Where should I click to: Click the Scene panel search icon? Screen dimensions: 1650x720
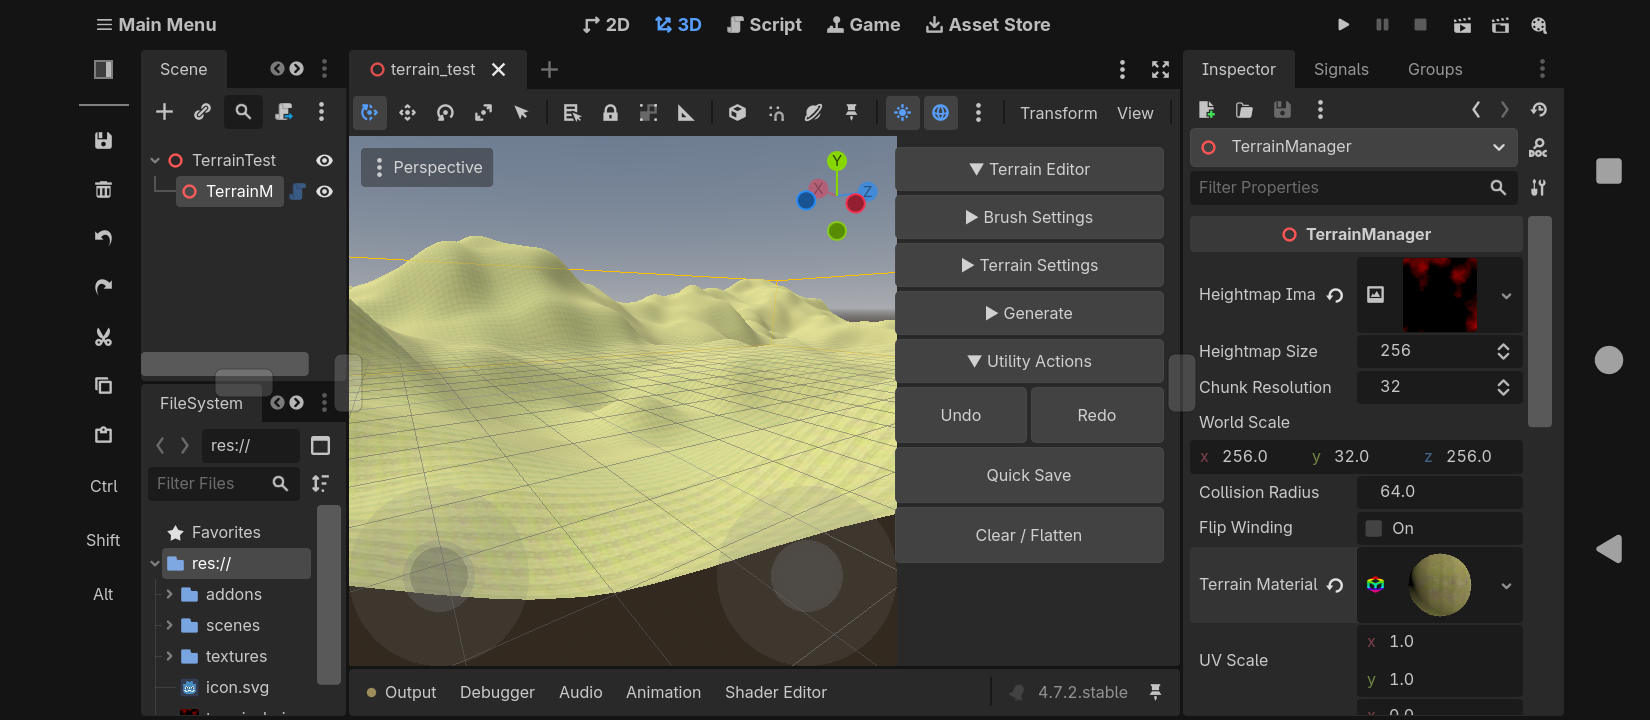[243, 112]
